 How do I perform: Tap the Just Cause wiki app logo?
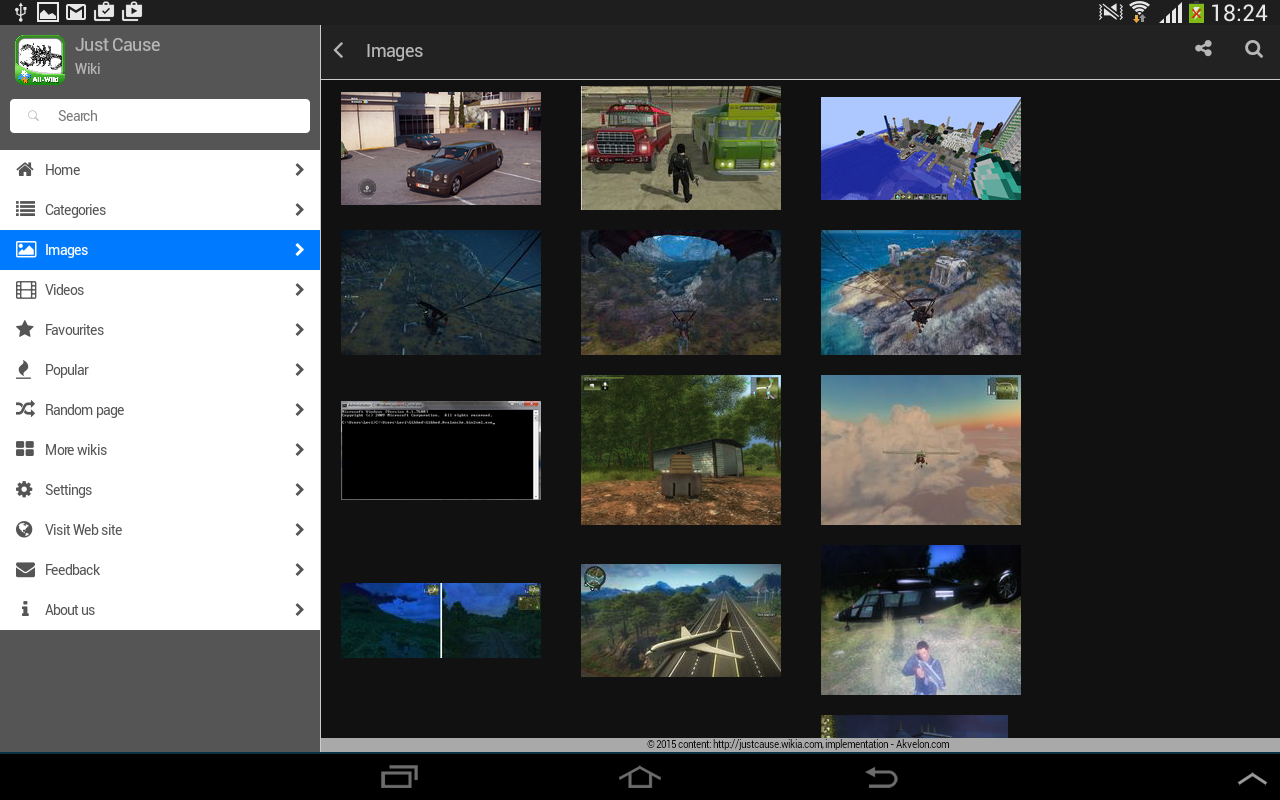point(40,60)
